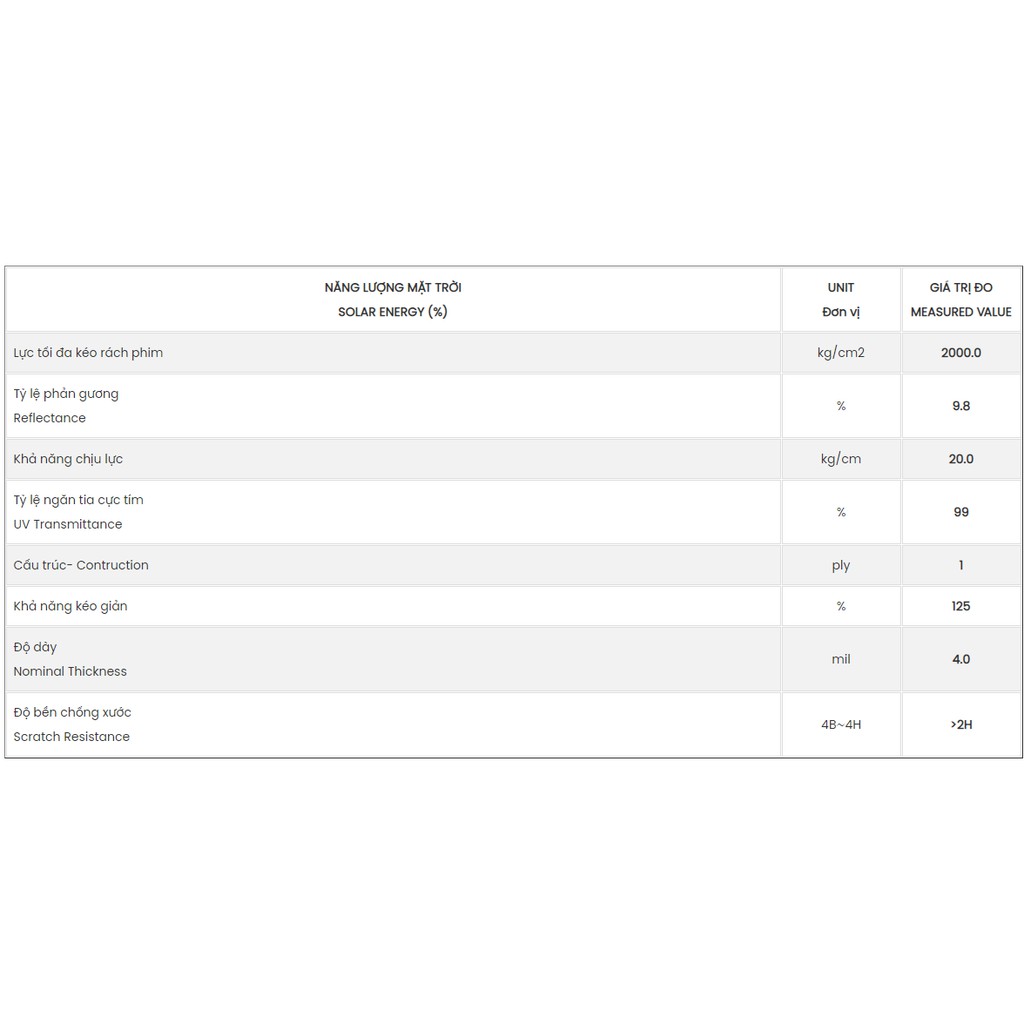Click the 'Cấu trúc- Contruction' row label
Screen dimensions: 1024x1024
click(81, 565)
